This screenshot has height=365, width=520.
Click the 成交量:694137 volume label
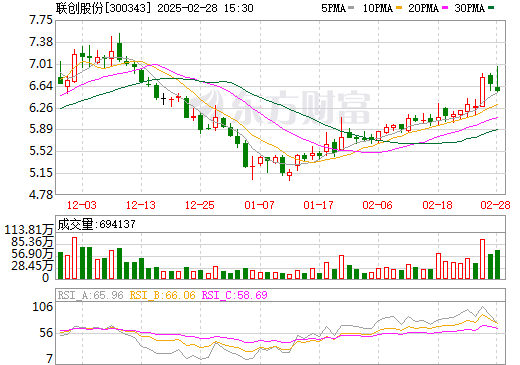tap(97, 224)
